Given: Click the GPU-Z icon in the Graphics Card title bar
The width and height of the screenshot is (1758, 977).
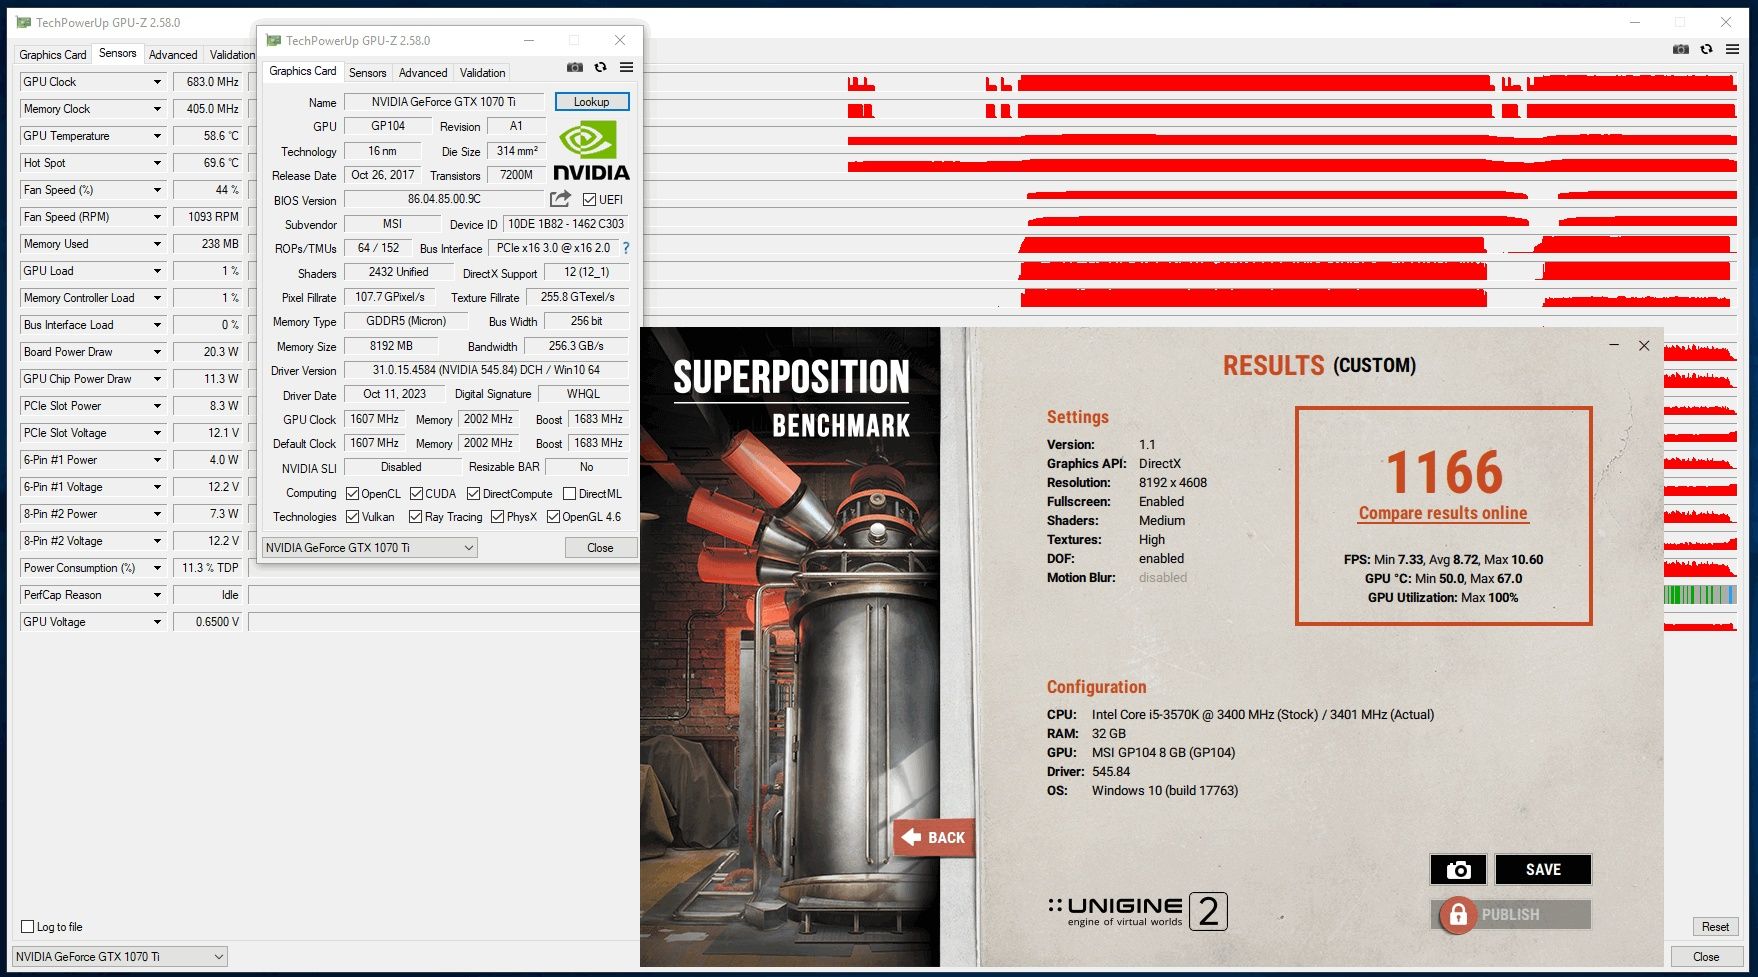Looking at the screenshot, I should point(273,40).
